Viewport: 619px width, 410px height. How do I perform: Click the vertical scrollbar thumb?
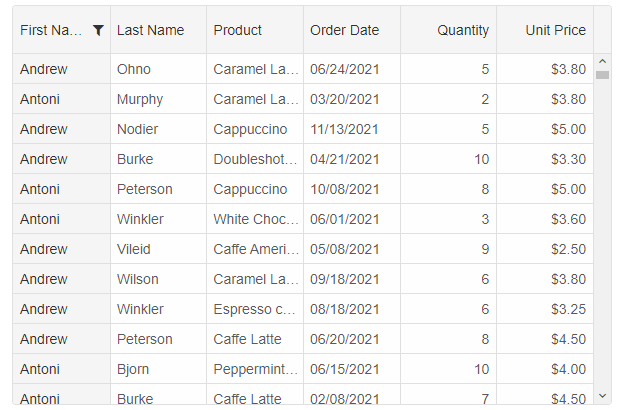tap(602, 75)
